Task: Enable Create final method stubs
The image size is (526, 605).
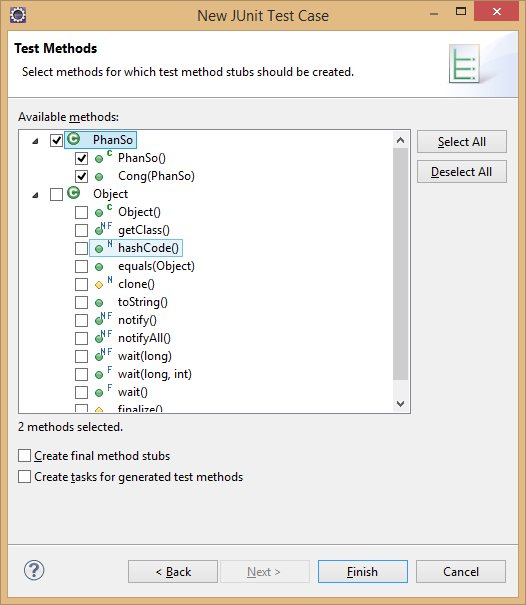Action: click(24, 455)
